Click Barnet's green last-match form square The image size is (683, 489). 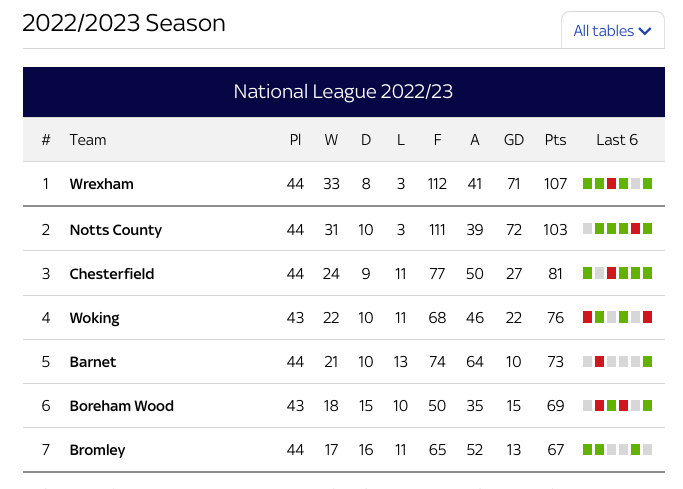click(x=648, y=361)
